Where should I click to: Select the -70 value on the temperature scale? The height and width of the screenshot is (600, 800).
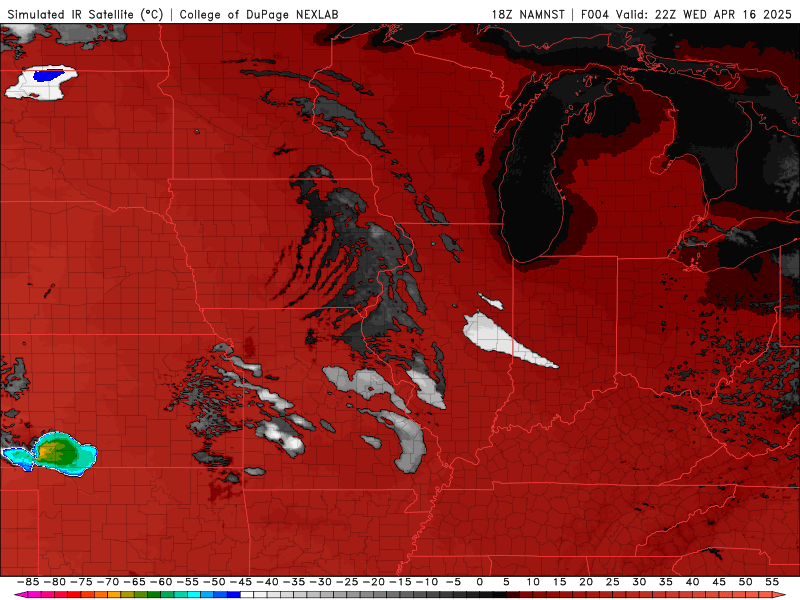click(108, 582)
